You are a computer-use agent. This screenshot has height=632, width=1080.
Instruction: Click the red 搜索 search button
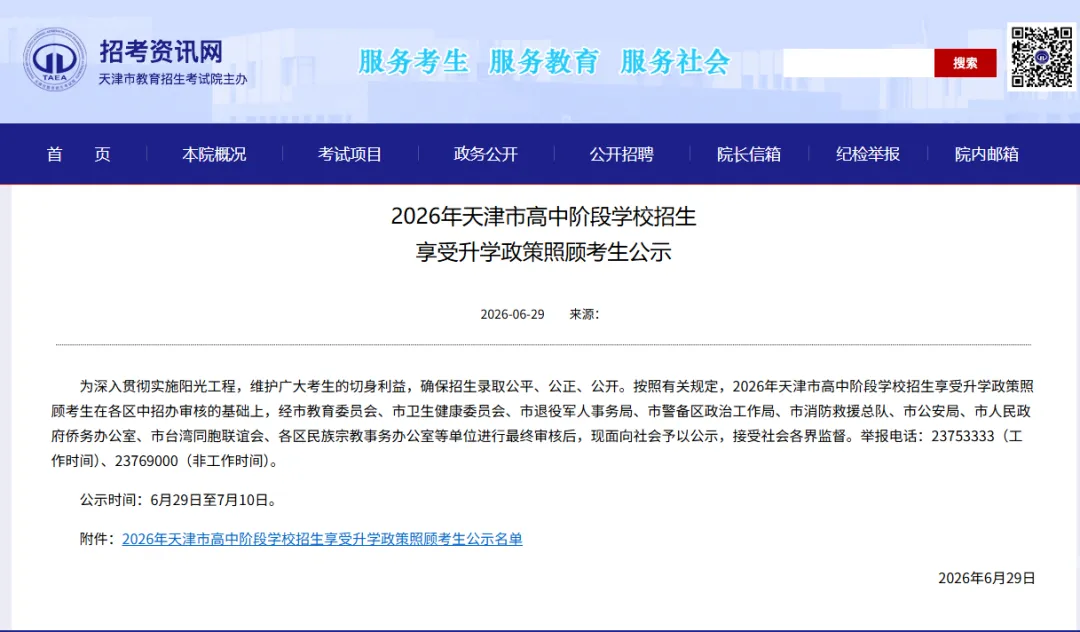965,63
